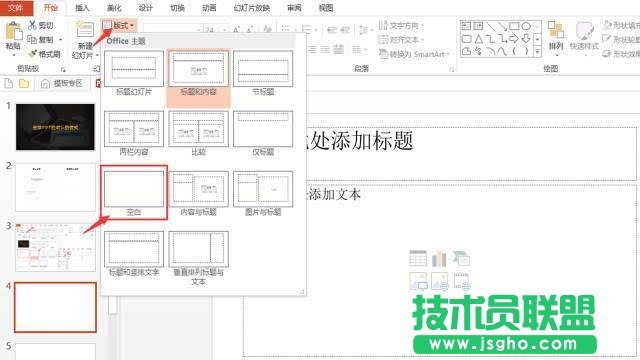640x360 pixels.
Task: Select the Format Painter (格式刷) tool
Action: coord(44,54)
